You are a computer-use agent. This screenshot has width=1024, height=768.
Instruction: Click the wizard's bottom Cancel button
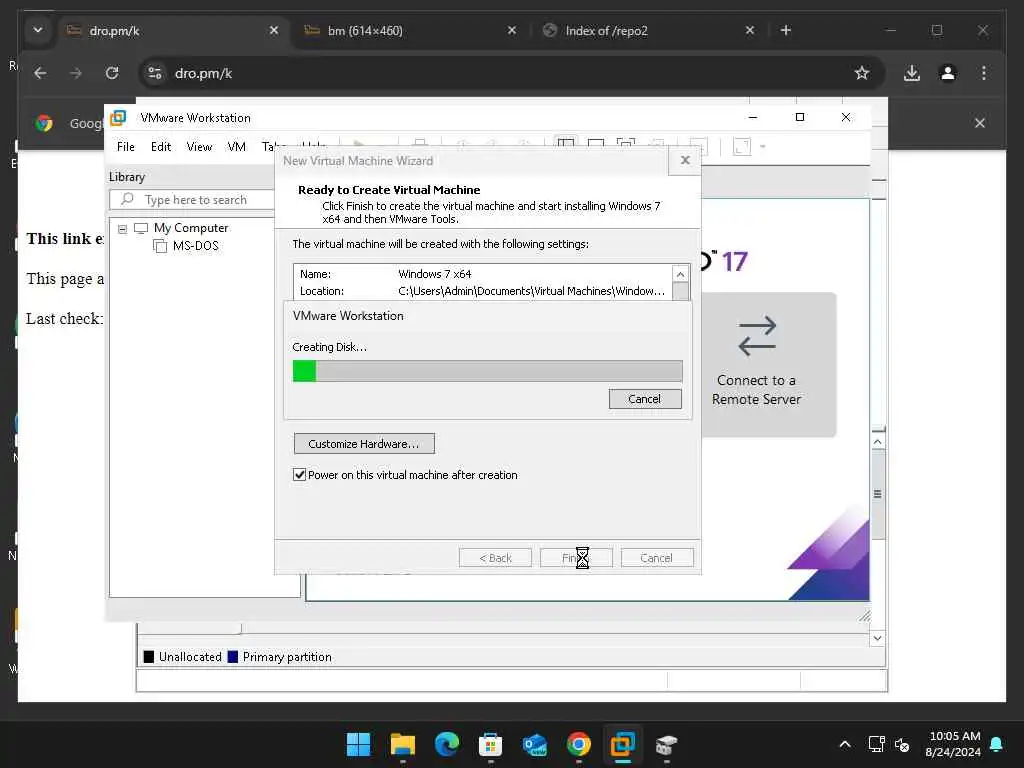(656, 558)
